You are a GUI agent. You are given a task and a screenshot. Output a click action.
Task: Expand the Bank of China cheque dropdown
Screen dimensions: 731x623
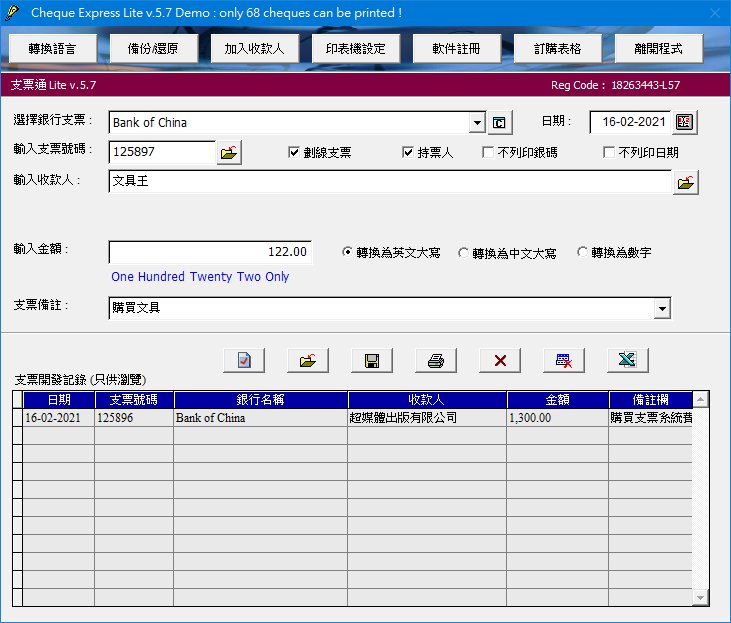point(477,123)
